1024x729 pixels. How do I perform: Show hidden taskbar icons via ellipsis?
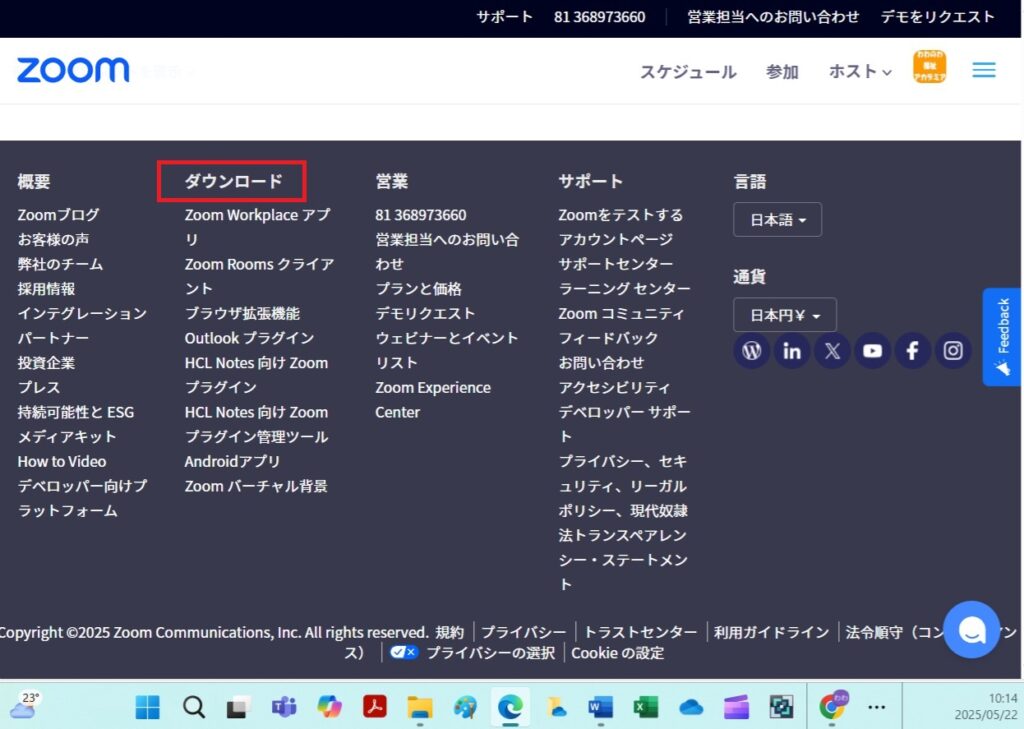876,707
